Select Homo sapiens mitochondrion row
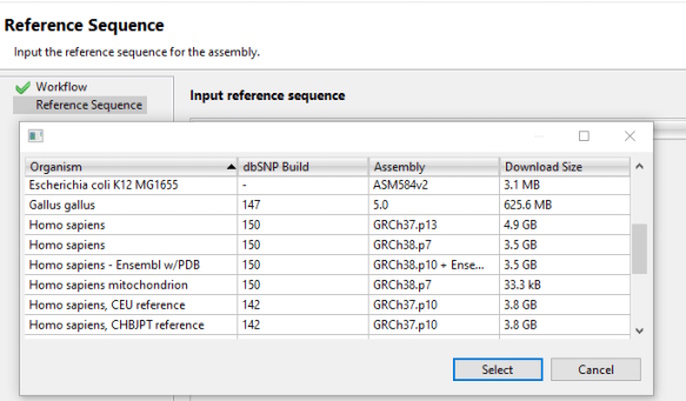The image size is (686, 401). [x=327, y=285]
